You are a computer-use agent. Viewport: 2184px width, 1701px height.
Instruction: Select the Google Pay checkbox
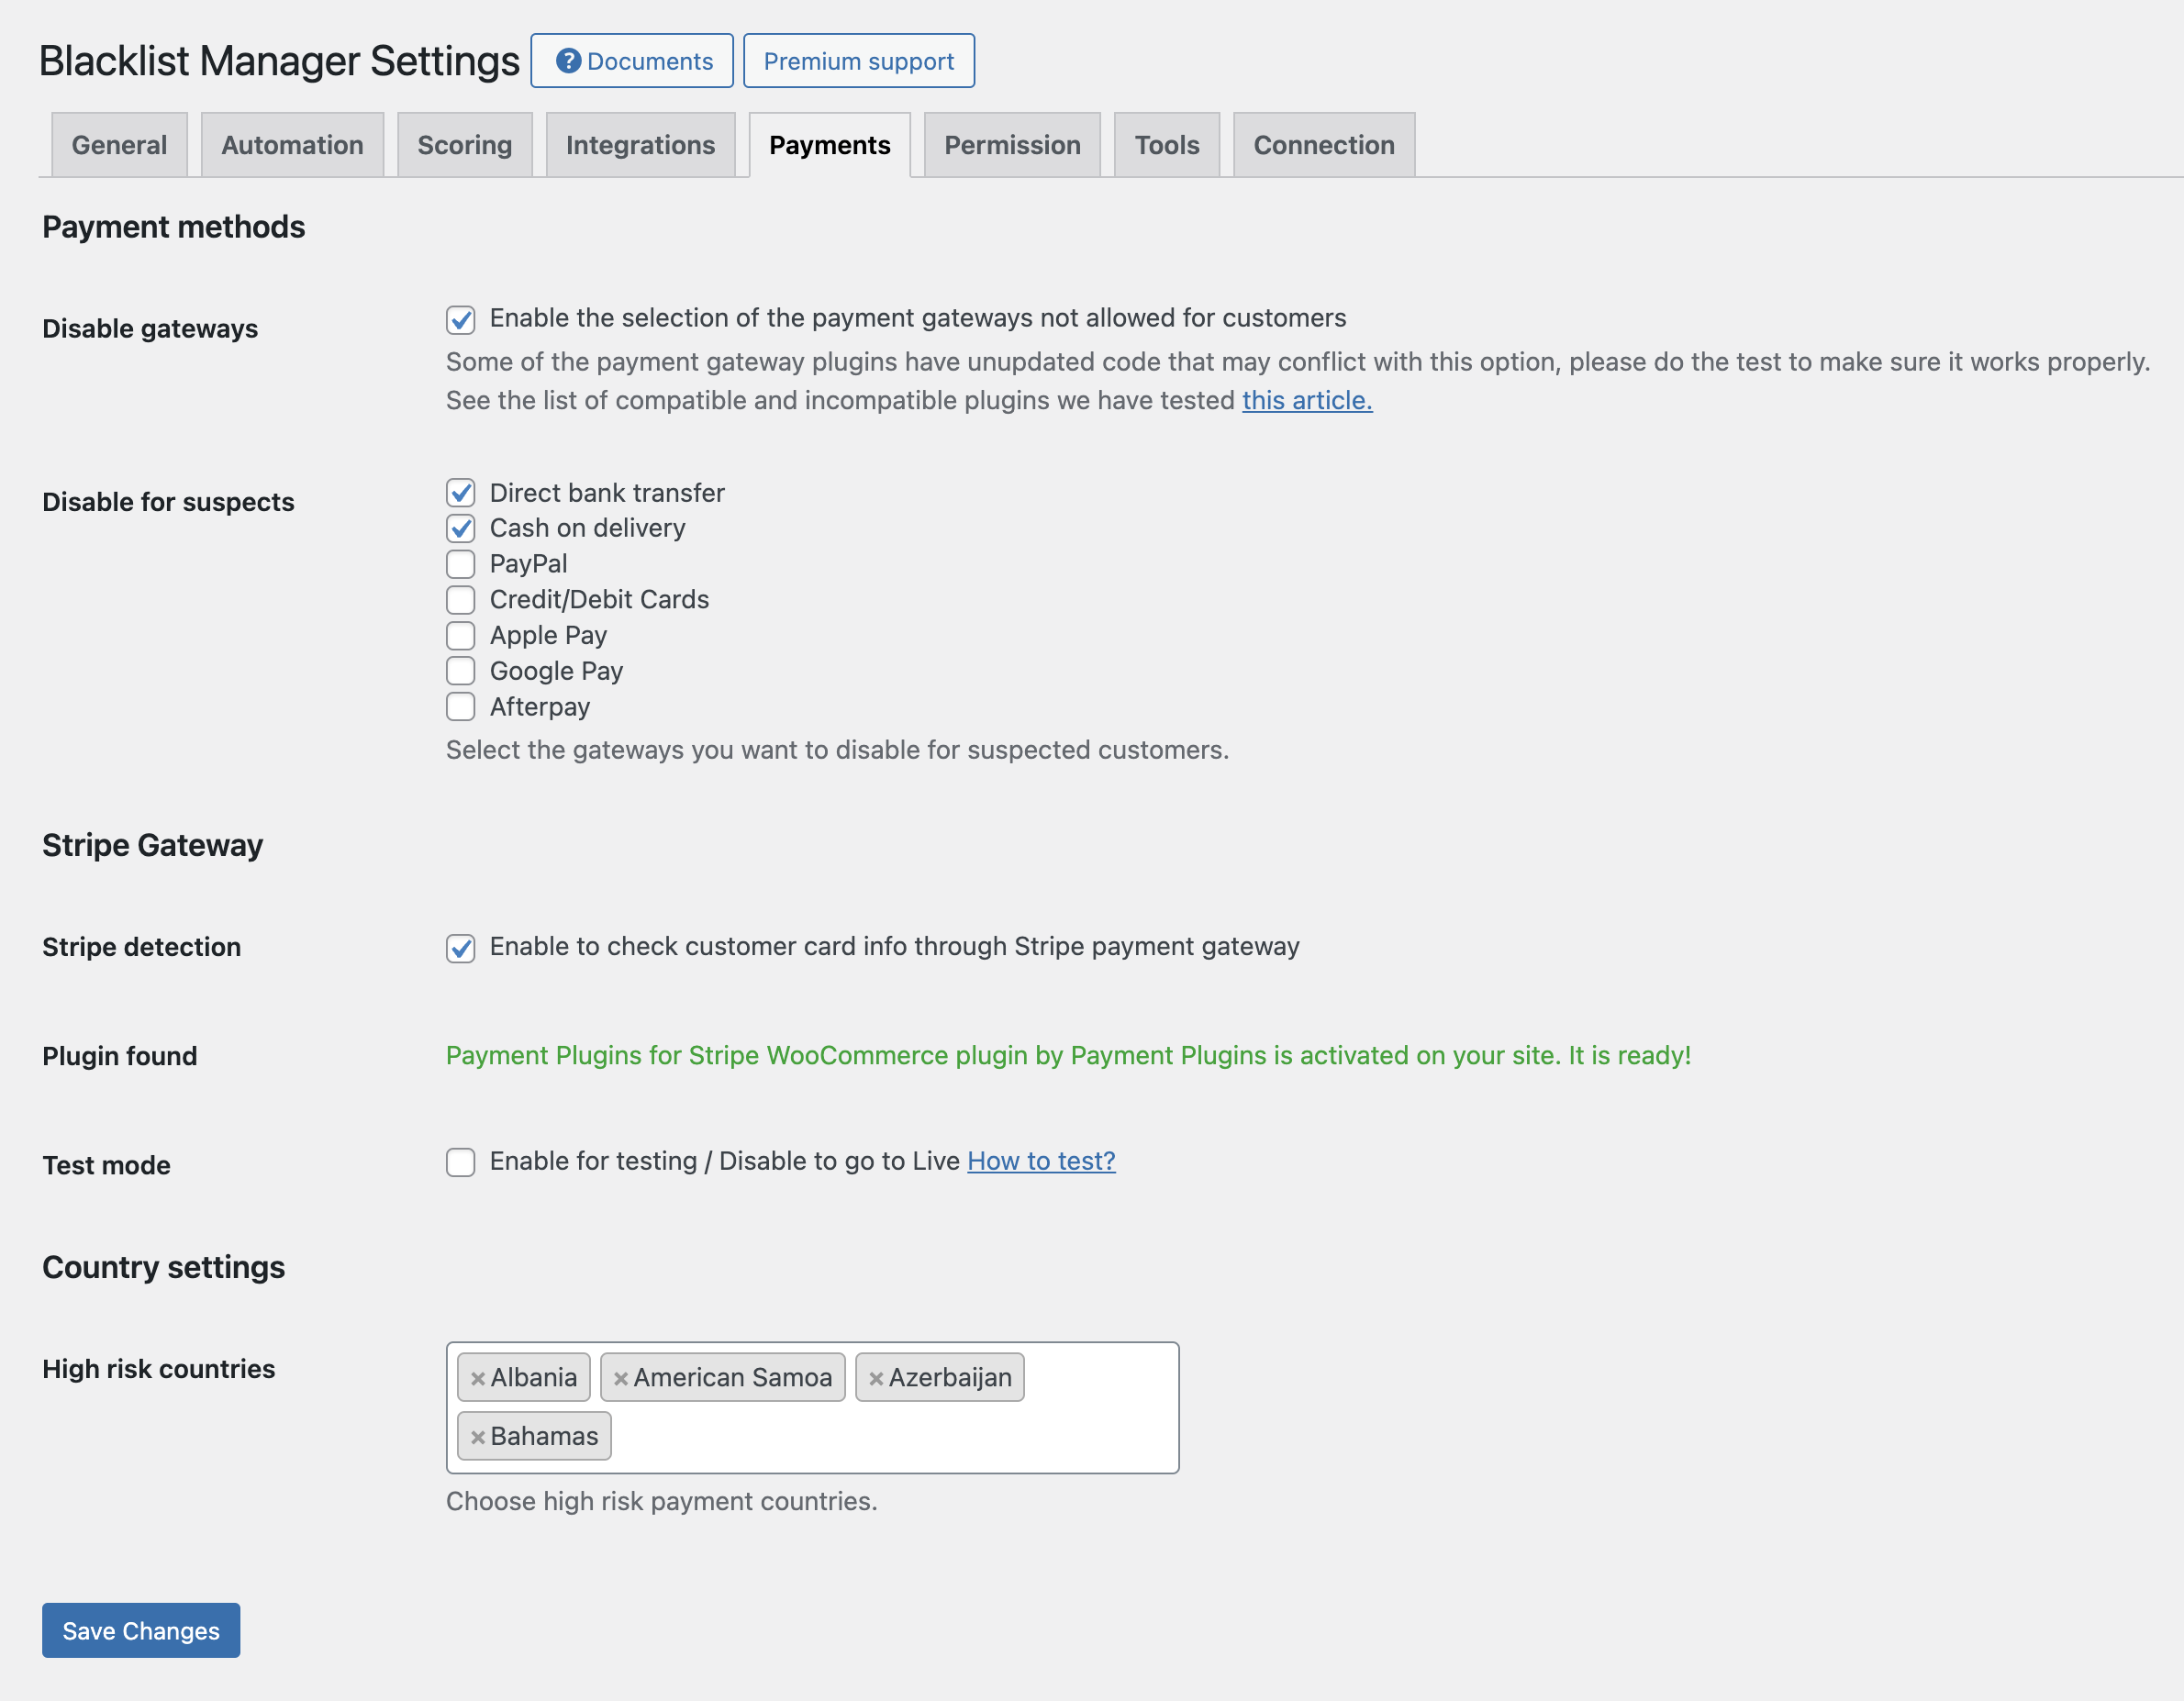(x=460, y=671)
